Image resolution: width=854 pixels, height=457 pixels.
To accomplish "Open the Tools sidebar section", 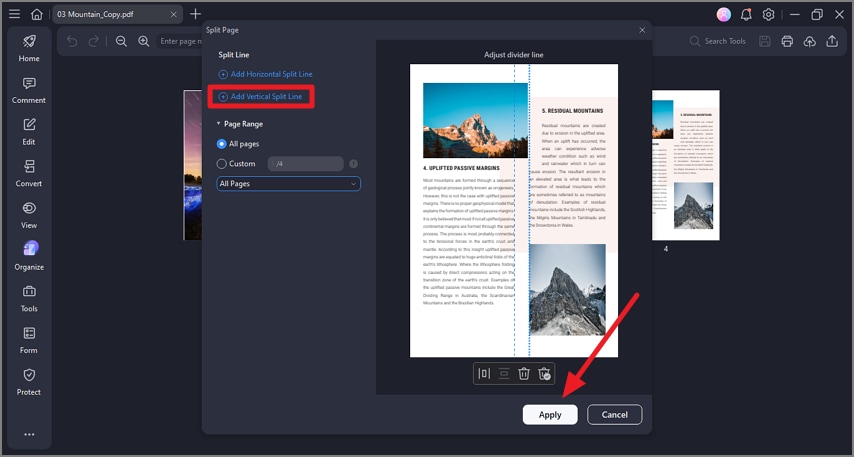I will click(x=29, y=299).
